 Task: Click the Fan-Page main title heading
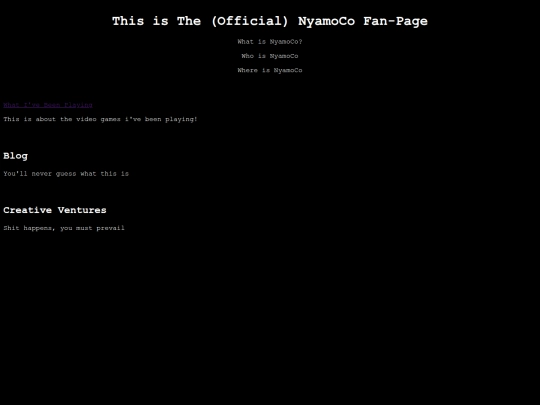(270, 21)
